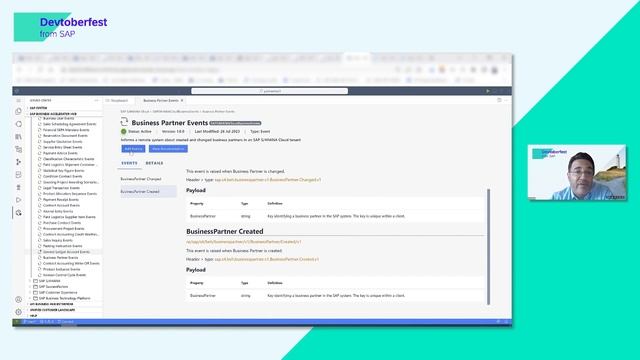Viewport: 640px width, 360px height.
Task: Open the editor more actions ellipsis
Action: (506, 100)
